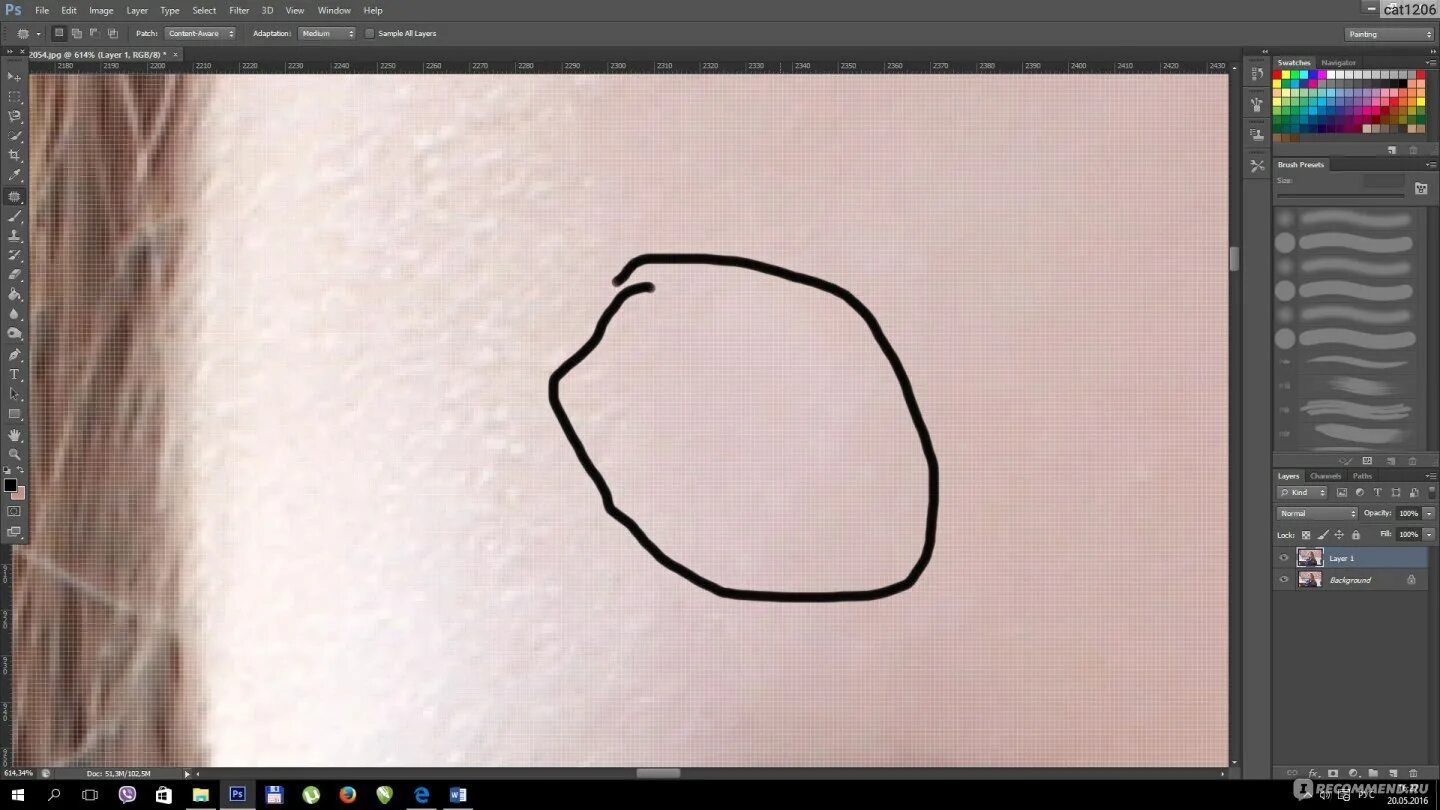This screenshot has height=810, width=1440.
Task: Select the Eraser tool
Action: 14,275
